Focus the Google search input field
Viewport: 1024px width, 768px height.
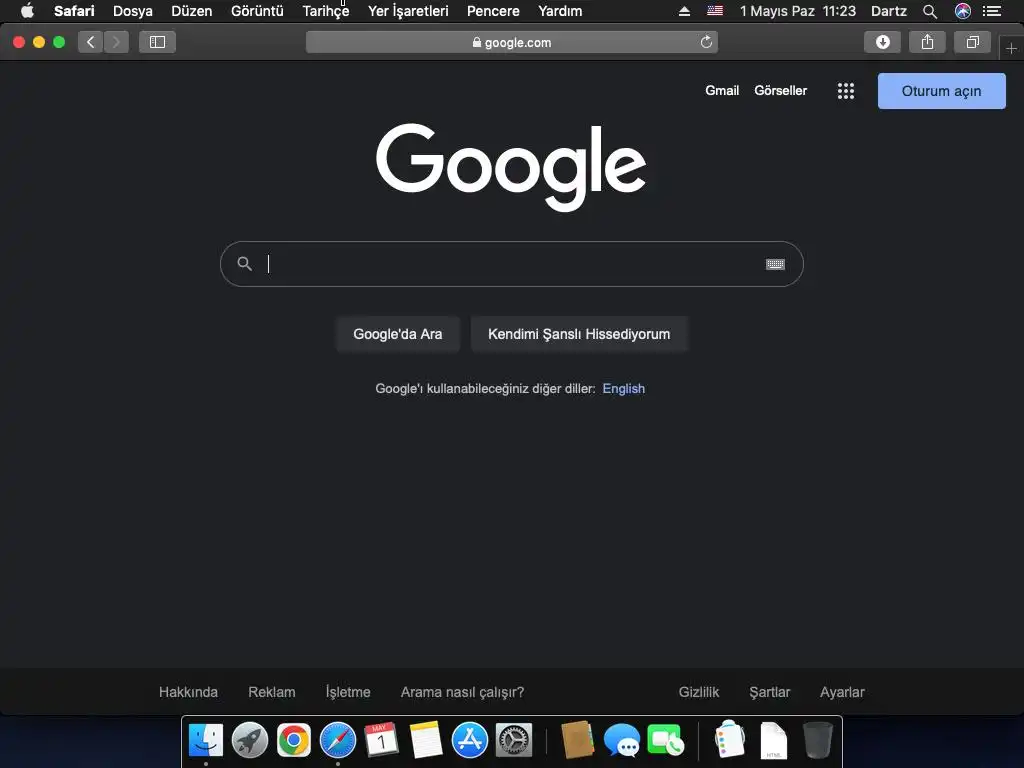point(513,264)
